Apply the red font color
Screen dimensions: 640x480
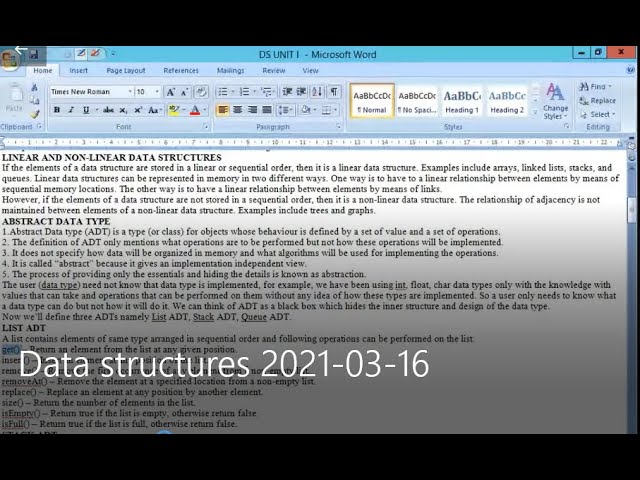[x=195, y=110]
